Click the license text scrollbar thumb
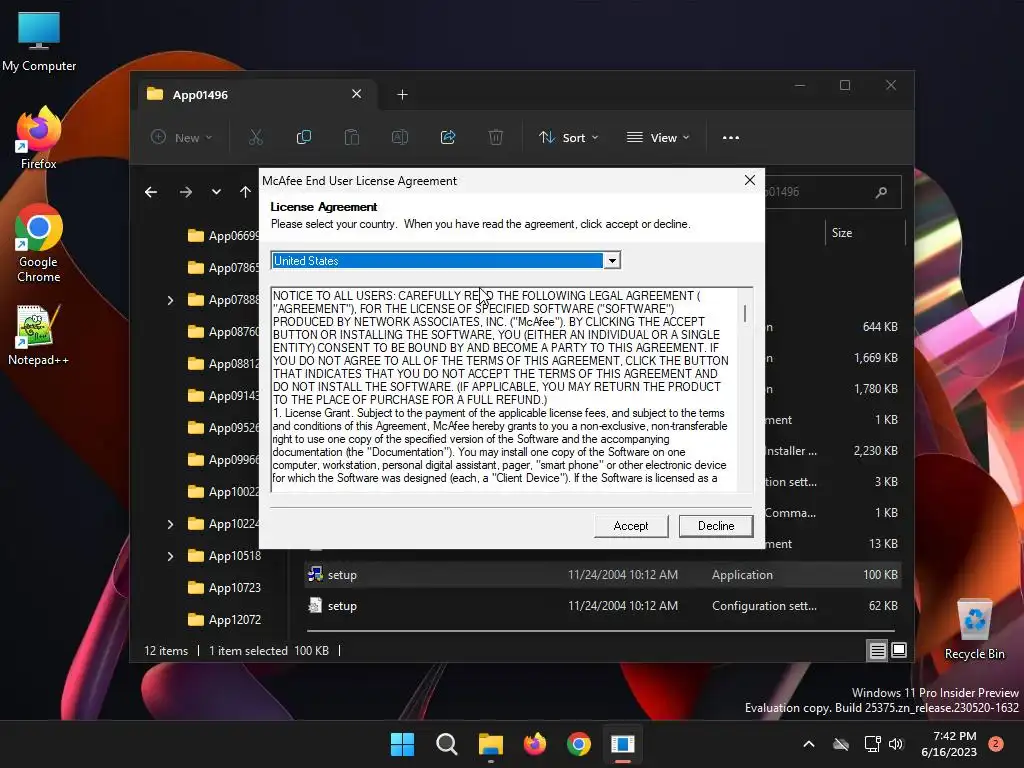This screenshot has height=768, width=1024. [744, 313]
